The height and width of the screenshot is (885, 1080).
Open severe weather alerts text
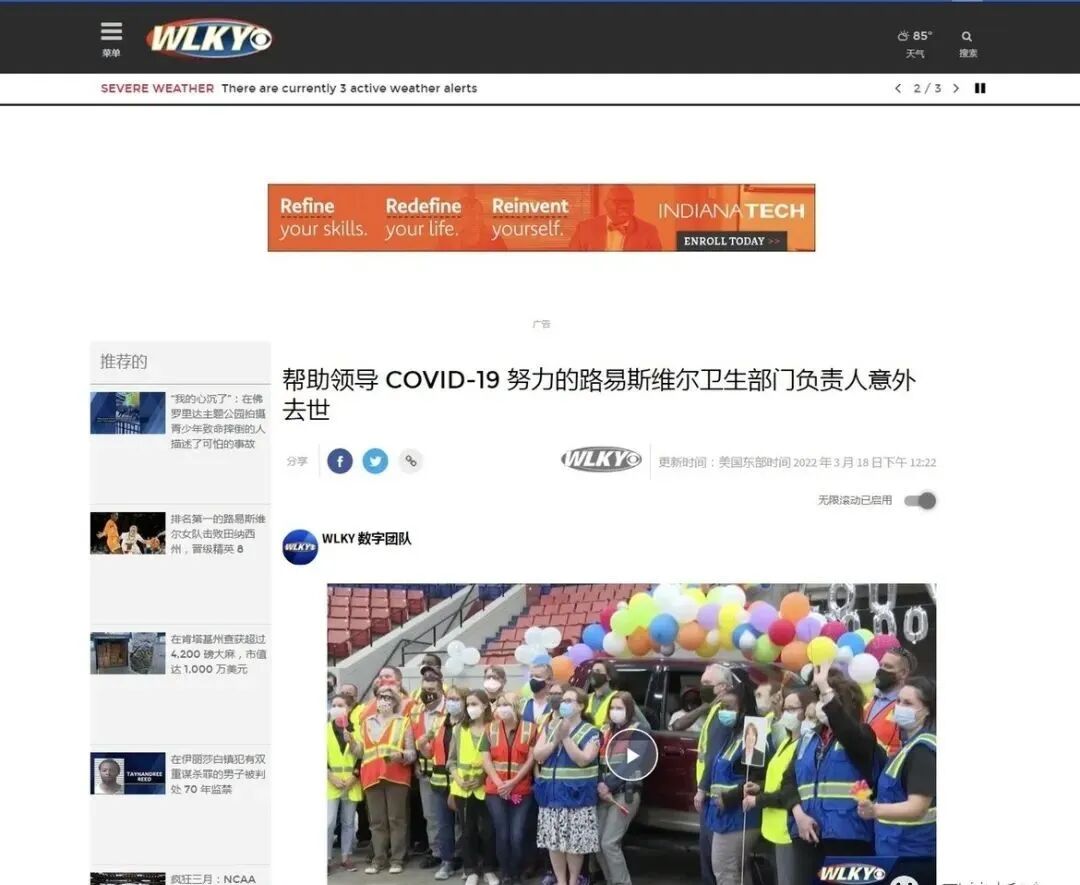(349, 88)
